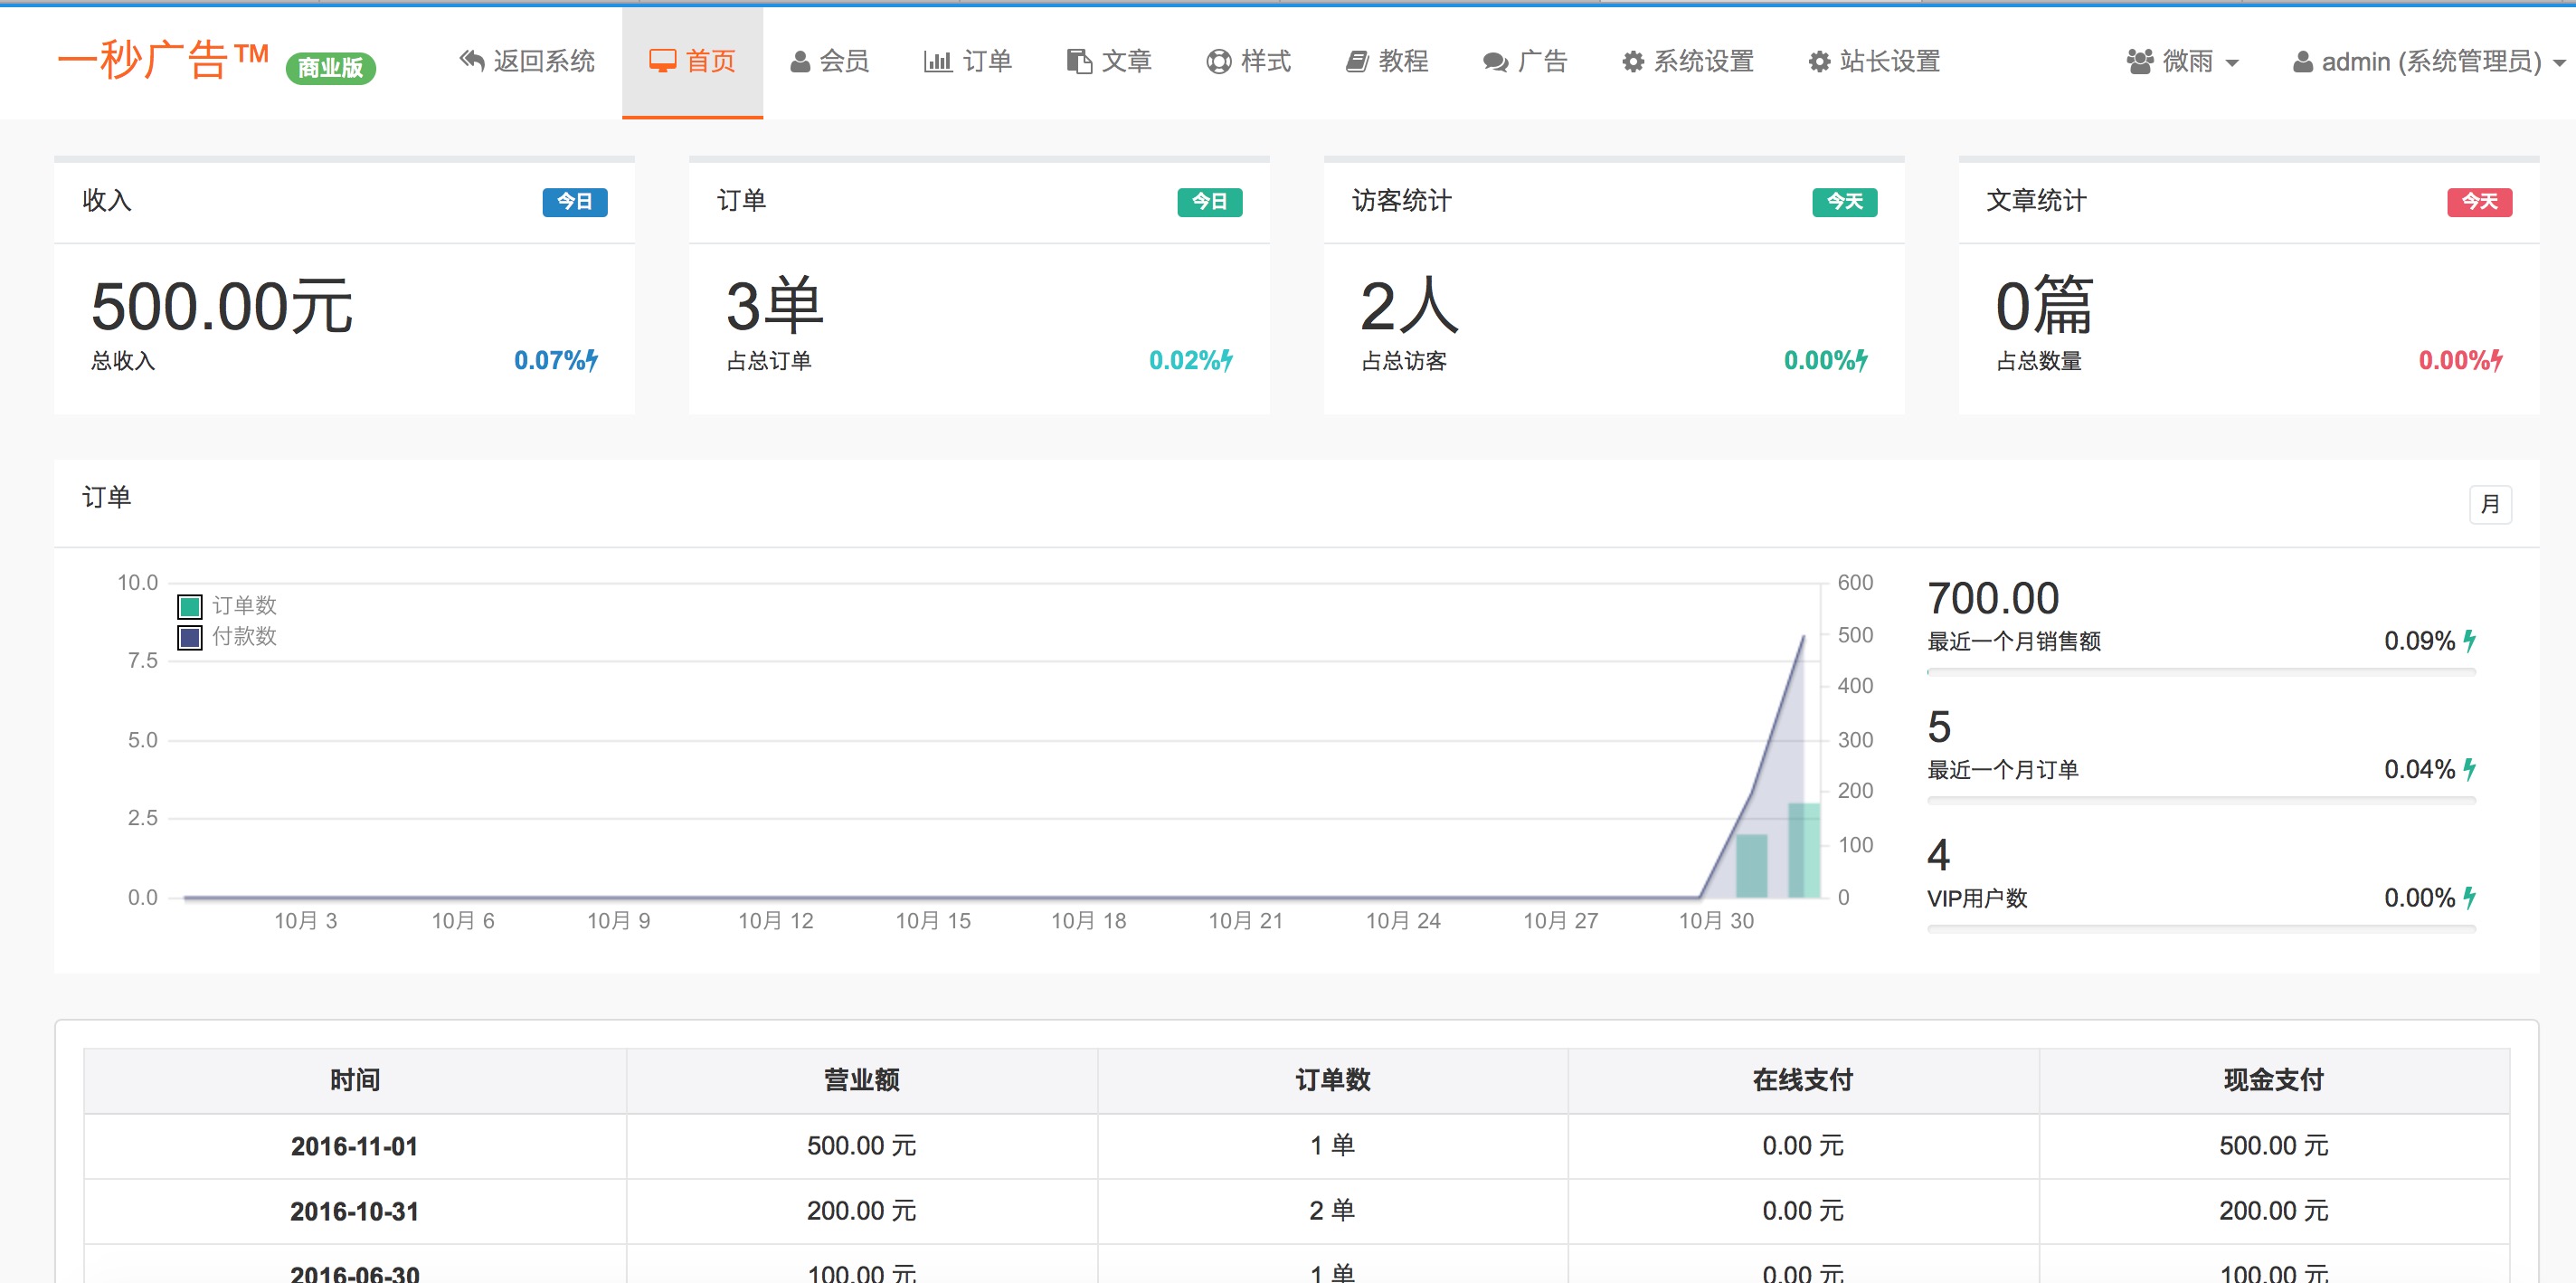Click the group icon beside 微雨
2576x1283 pixels.
(x=2140, y=62)
